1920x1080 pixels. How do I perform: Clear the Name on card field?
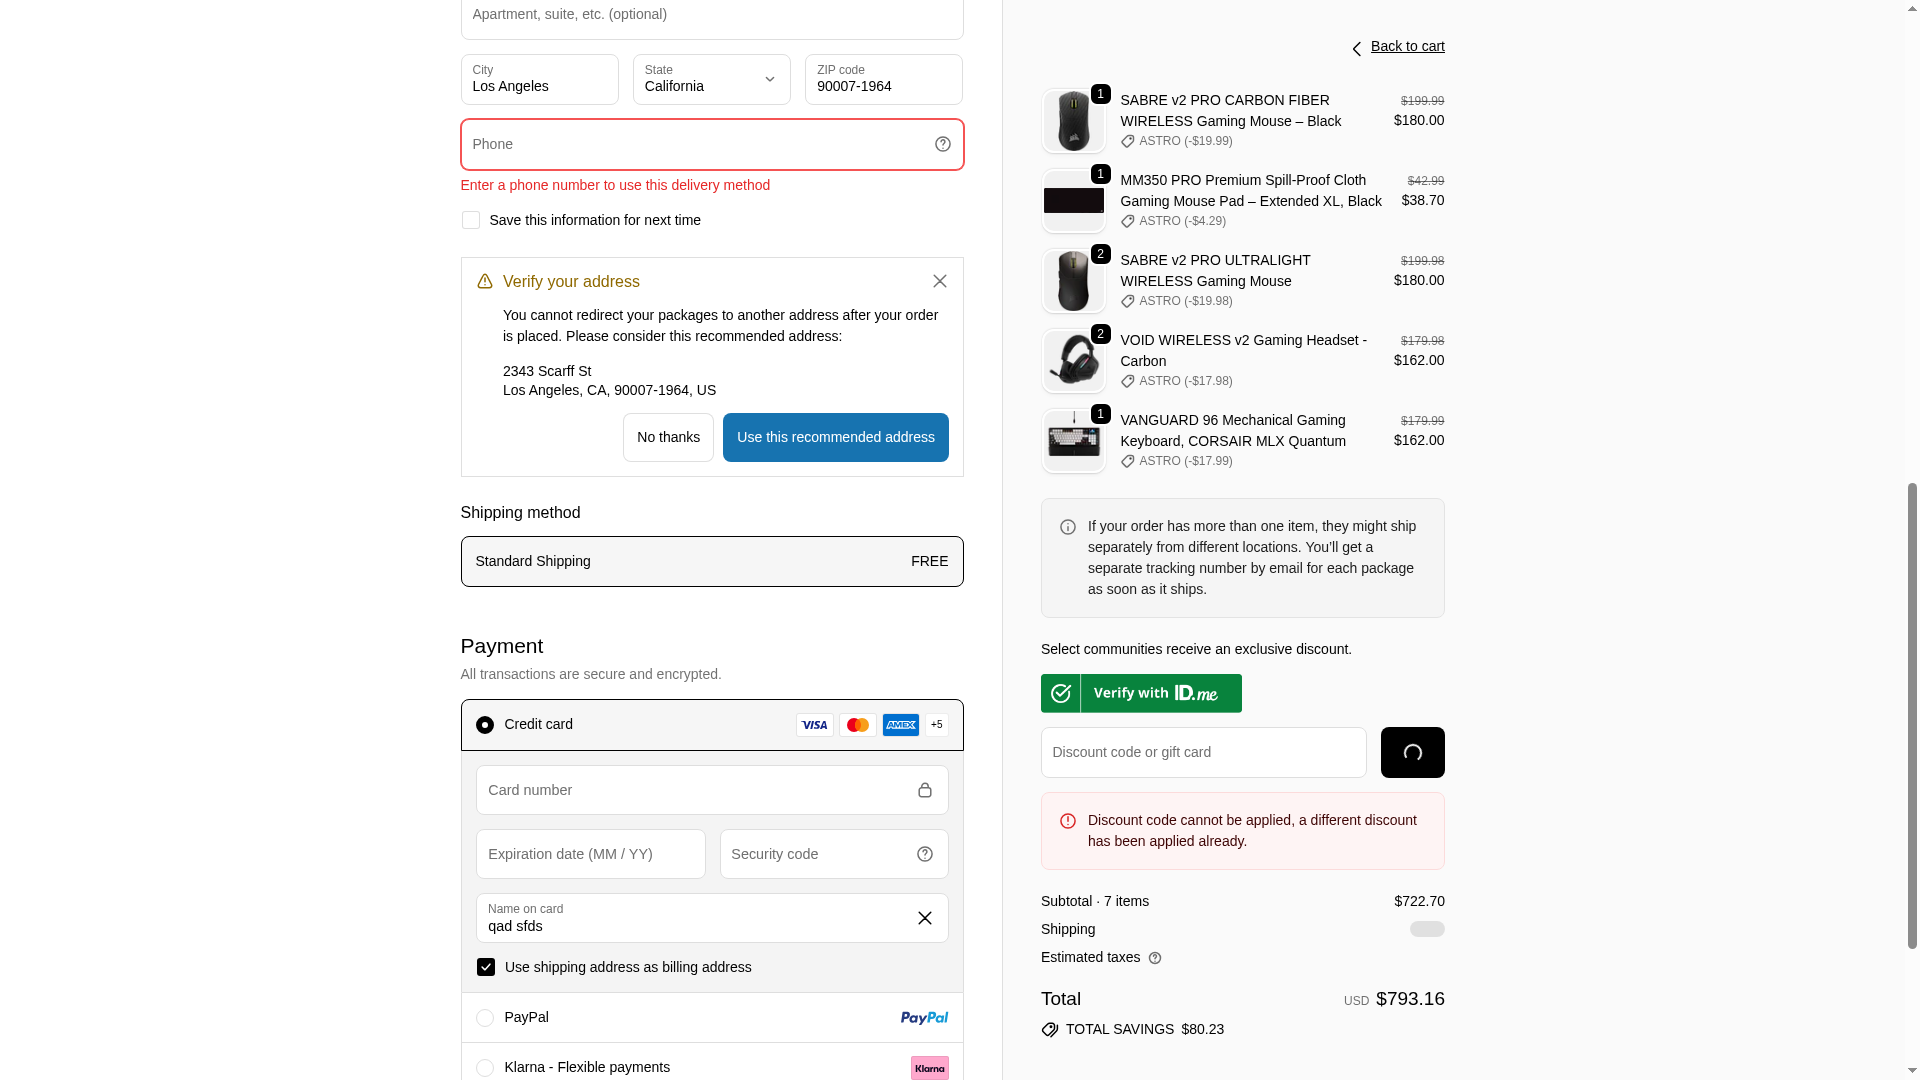[x=924, y=918]
